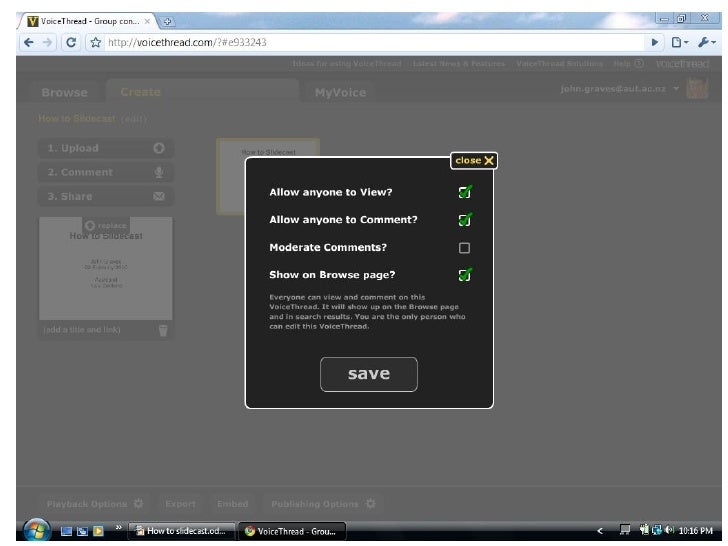This screenshot has height=546, width=728.
Task: Open Latest News & Features link
Action: pyautogui.click(x=459, y=64)
